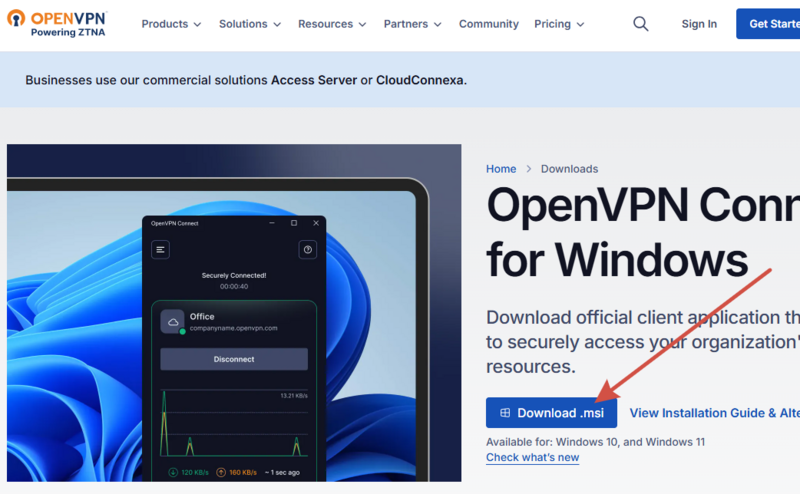Click the OpenVPN logo
800x494 pixels.
[x=57, y=24]
